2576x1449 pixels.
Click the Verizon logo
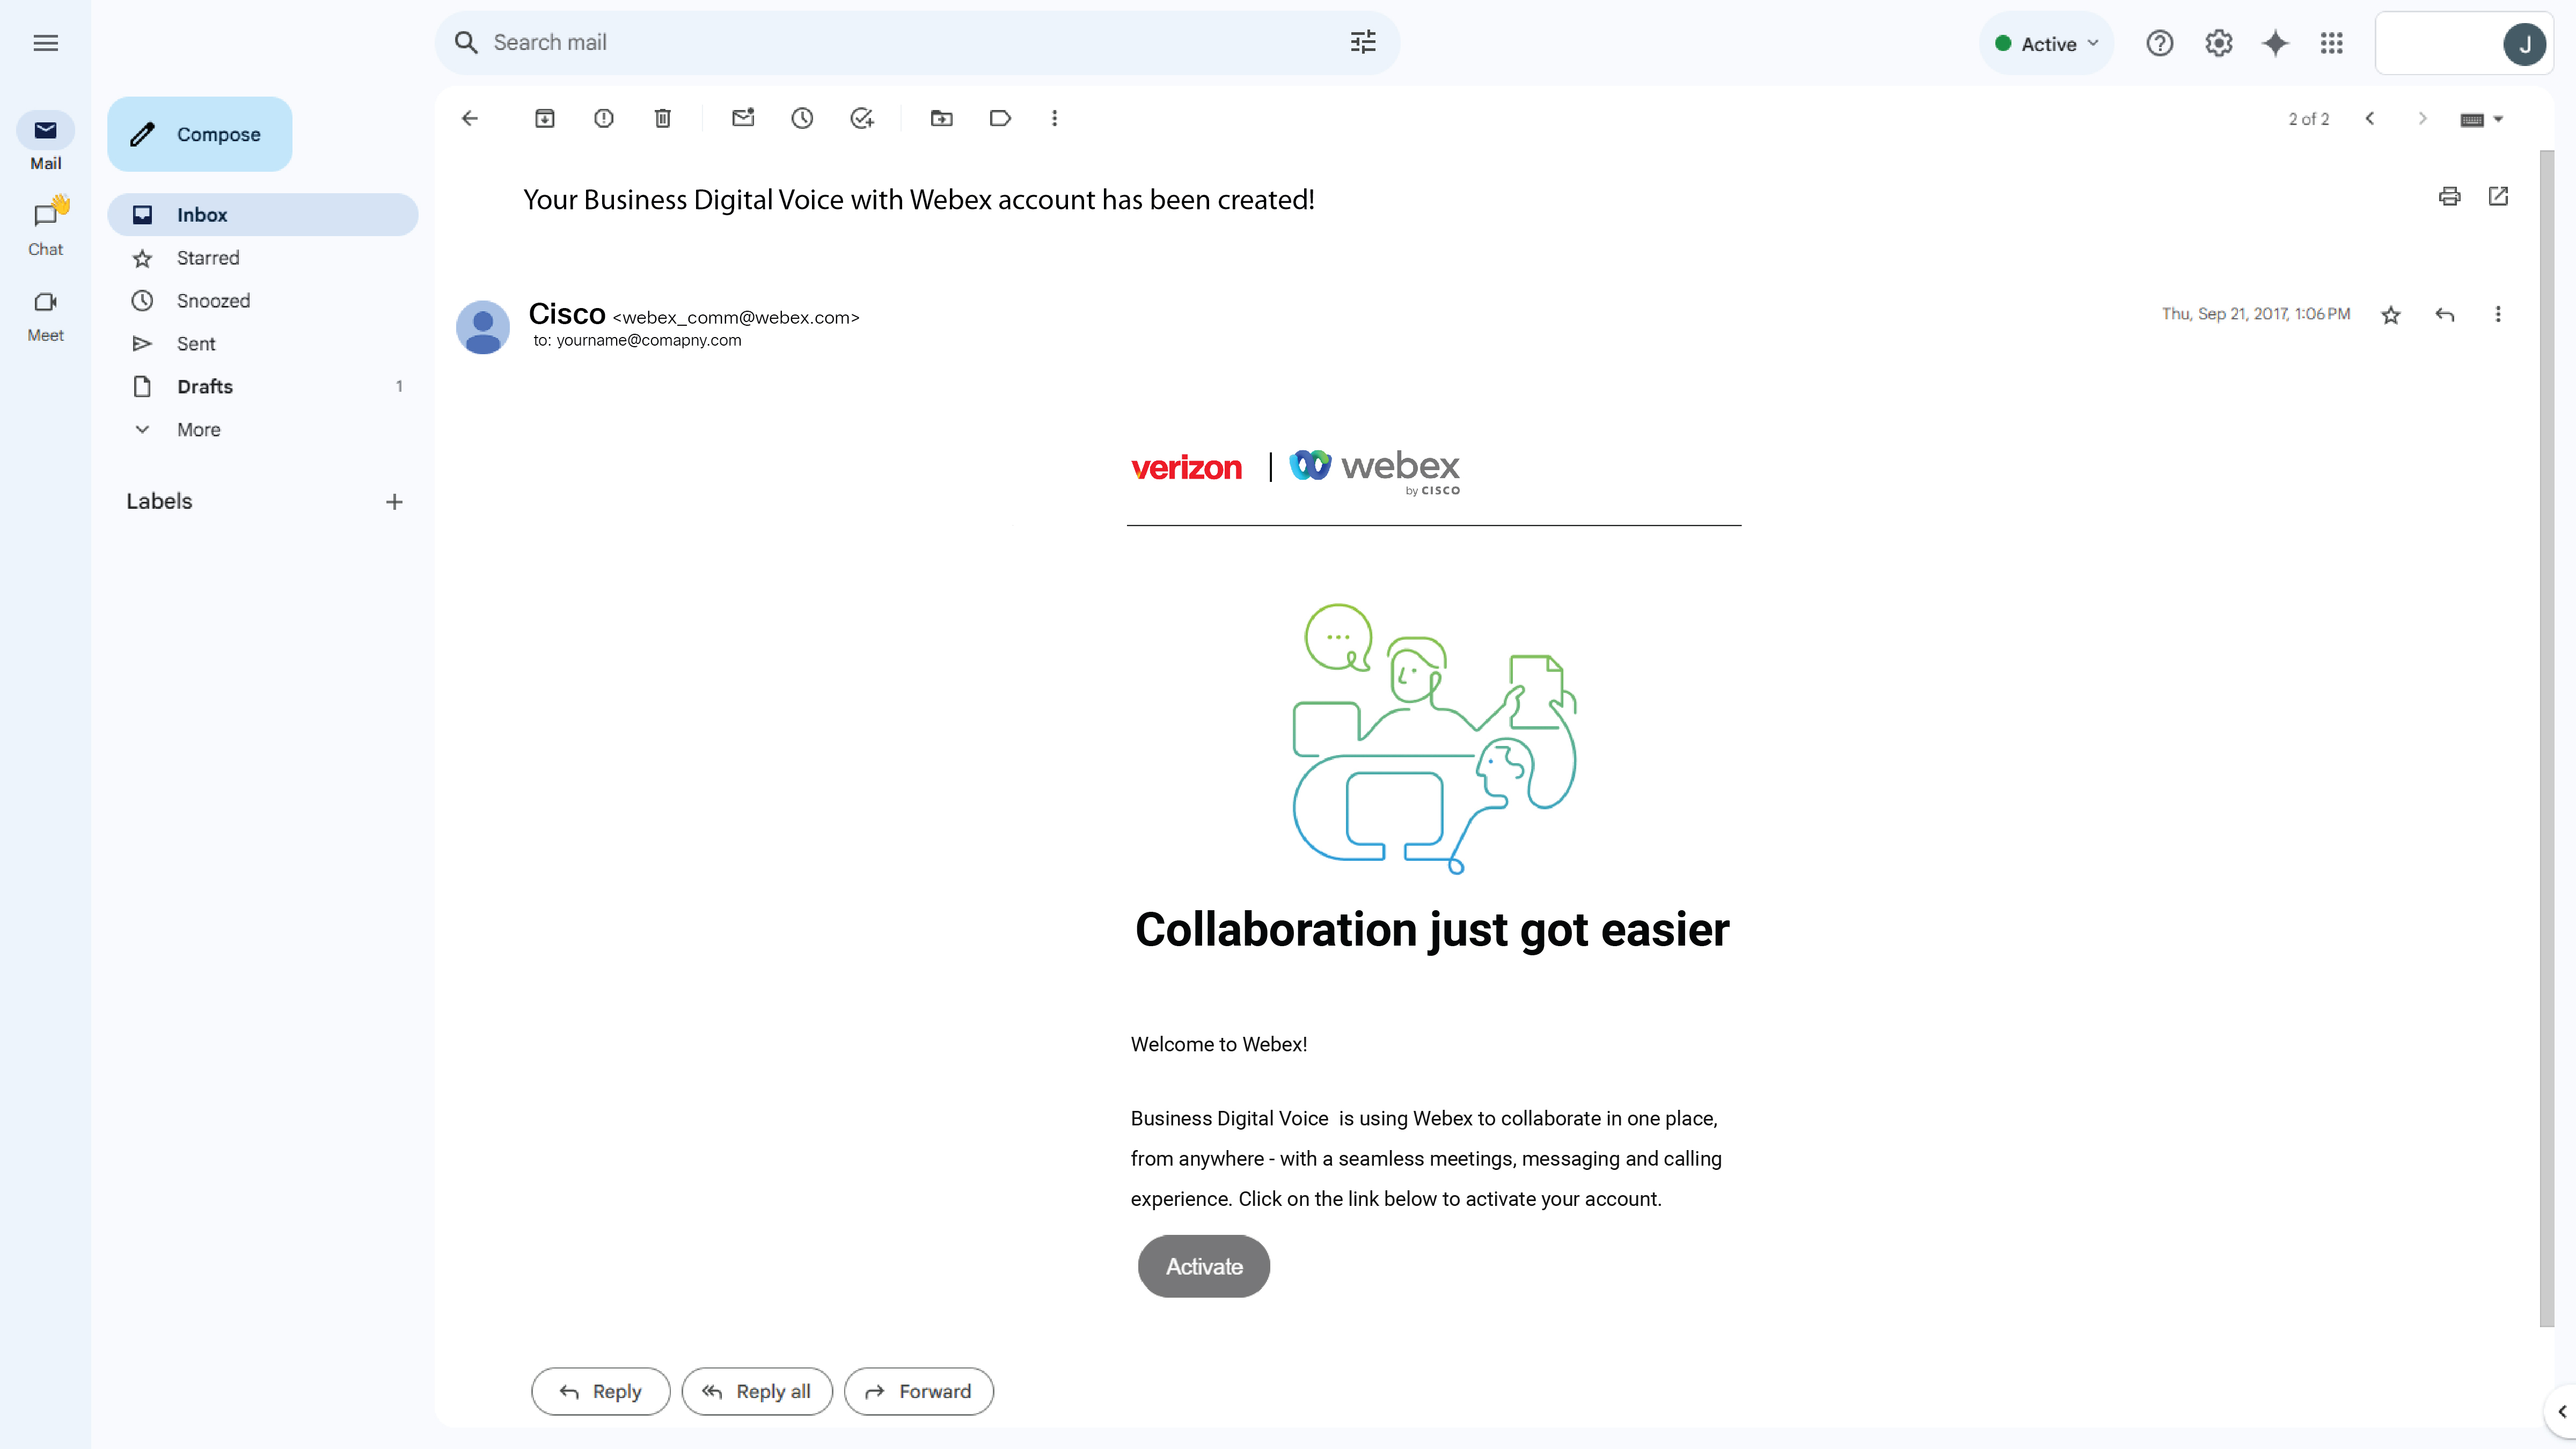coord(1186,468)
